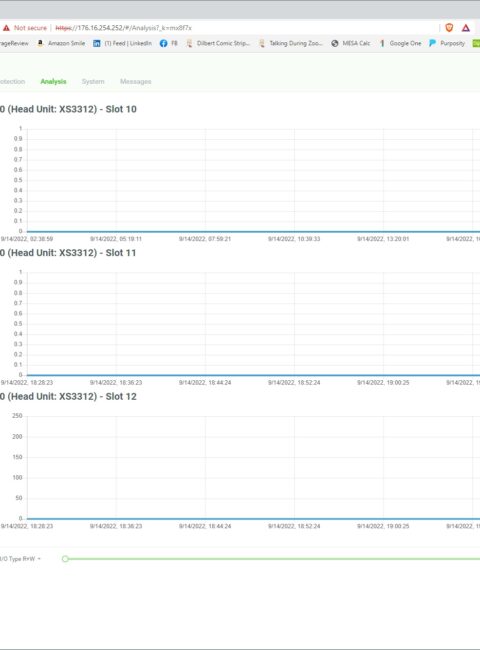480x650 pixels.
Task: Click the Slot 12 chart heading
Action: [x=68, y=397]
